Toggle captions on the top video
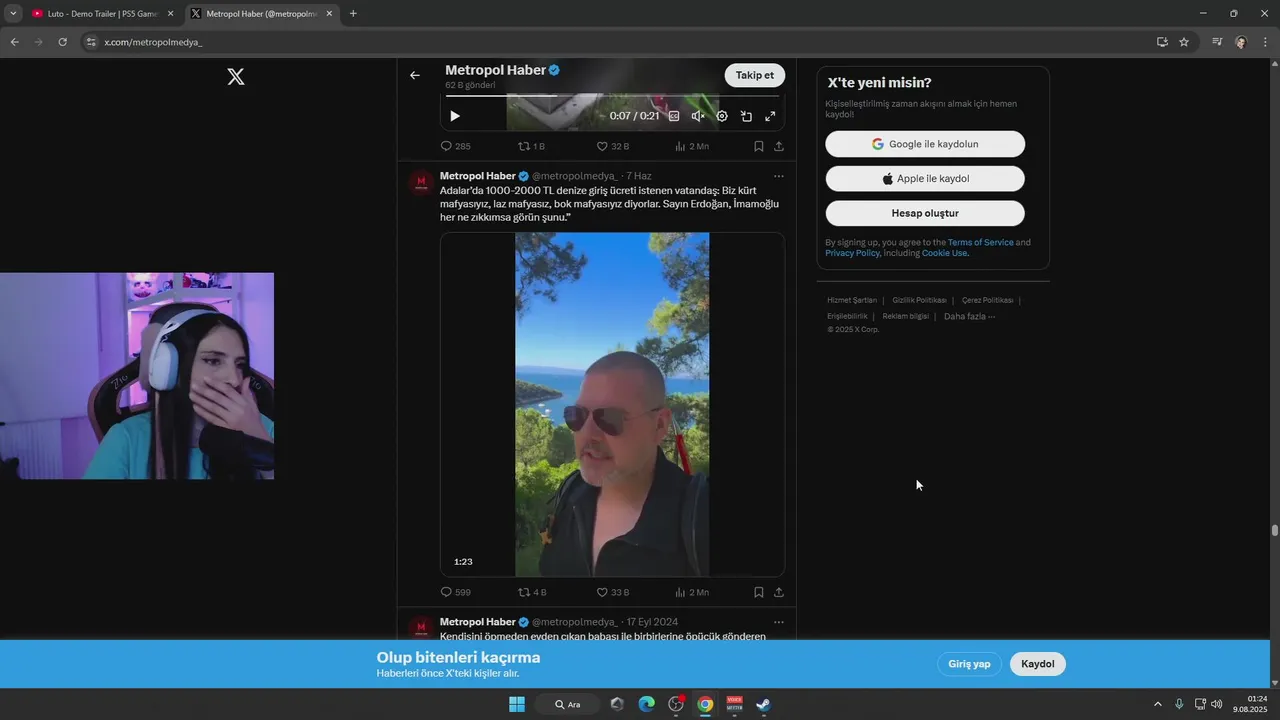The width and height of the screenshot is (1280, 720). coord(674,116)
